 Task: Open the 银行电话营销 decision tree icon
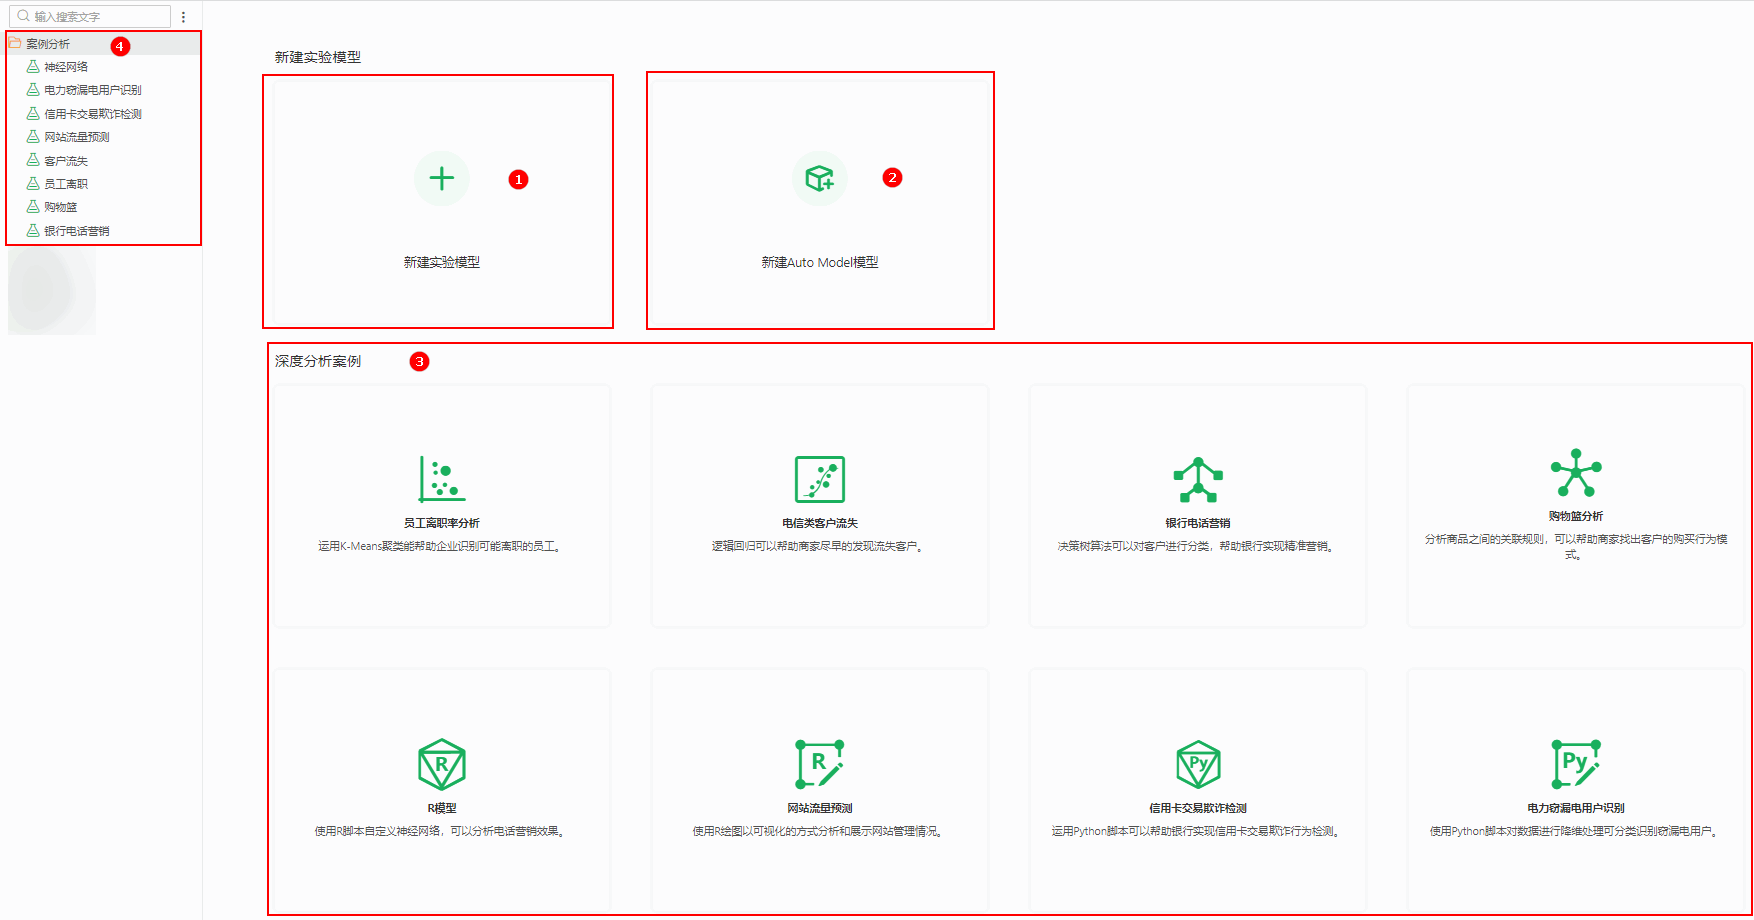click(1198, 480)
